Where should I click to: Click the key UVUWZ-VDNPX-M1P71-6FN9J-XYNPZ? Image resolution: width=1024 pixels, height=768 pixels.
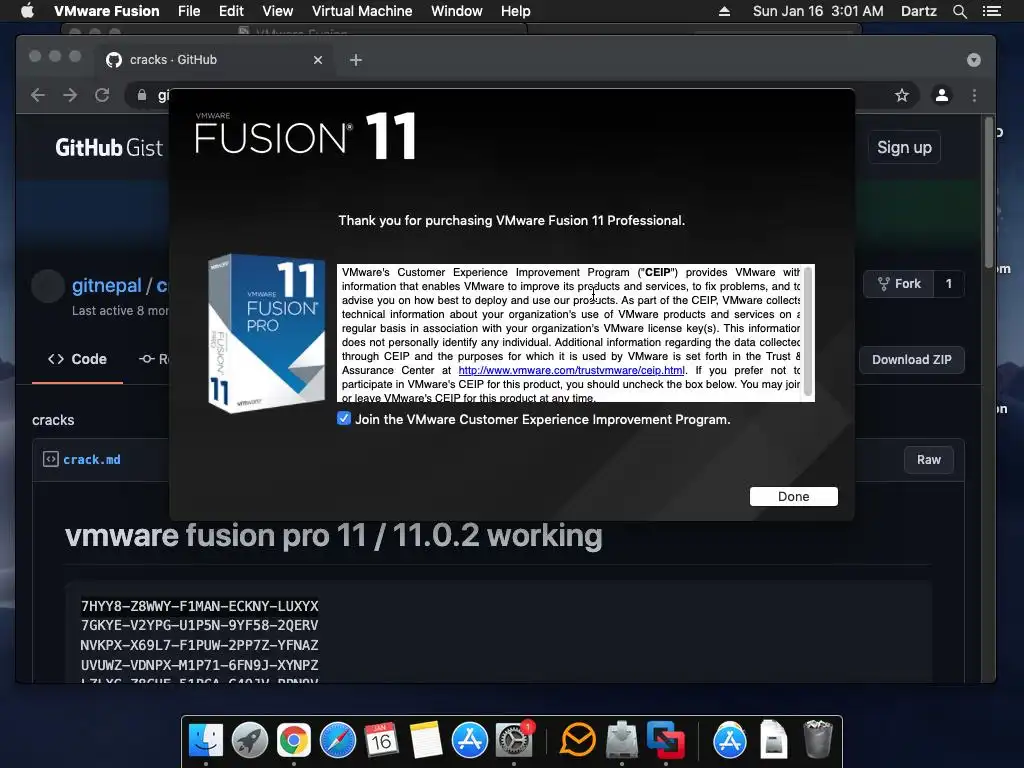(x=199, y=665)
